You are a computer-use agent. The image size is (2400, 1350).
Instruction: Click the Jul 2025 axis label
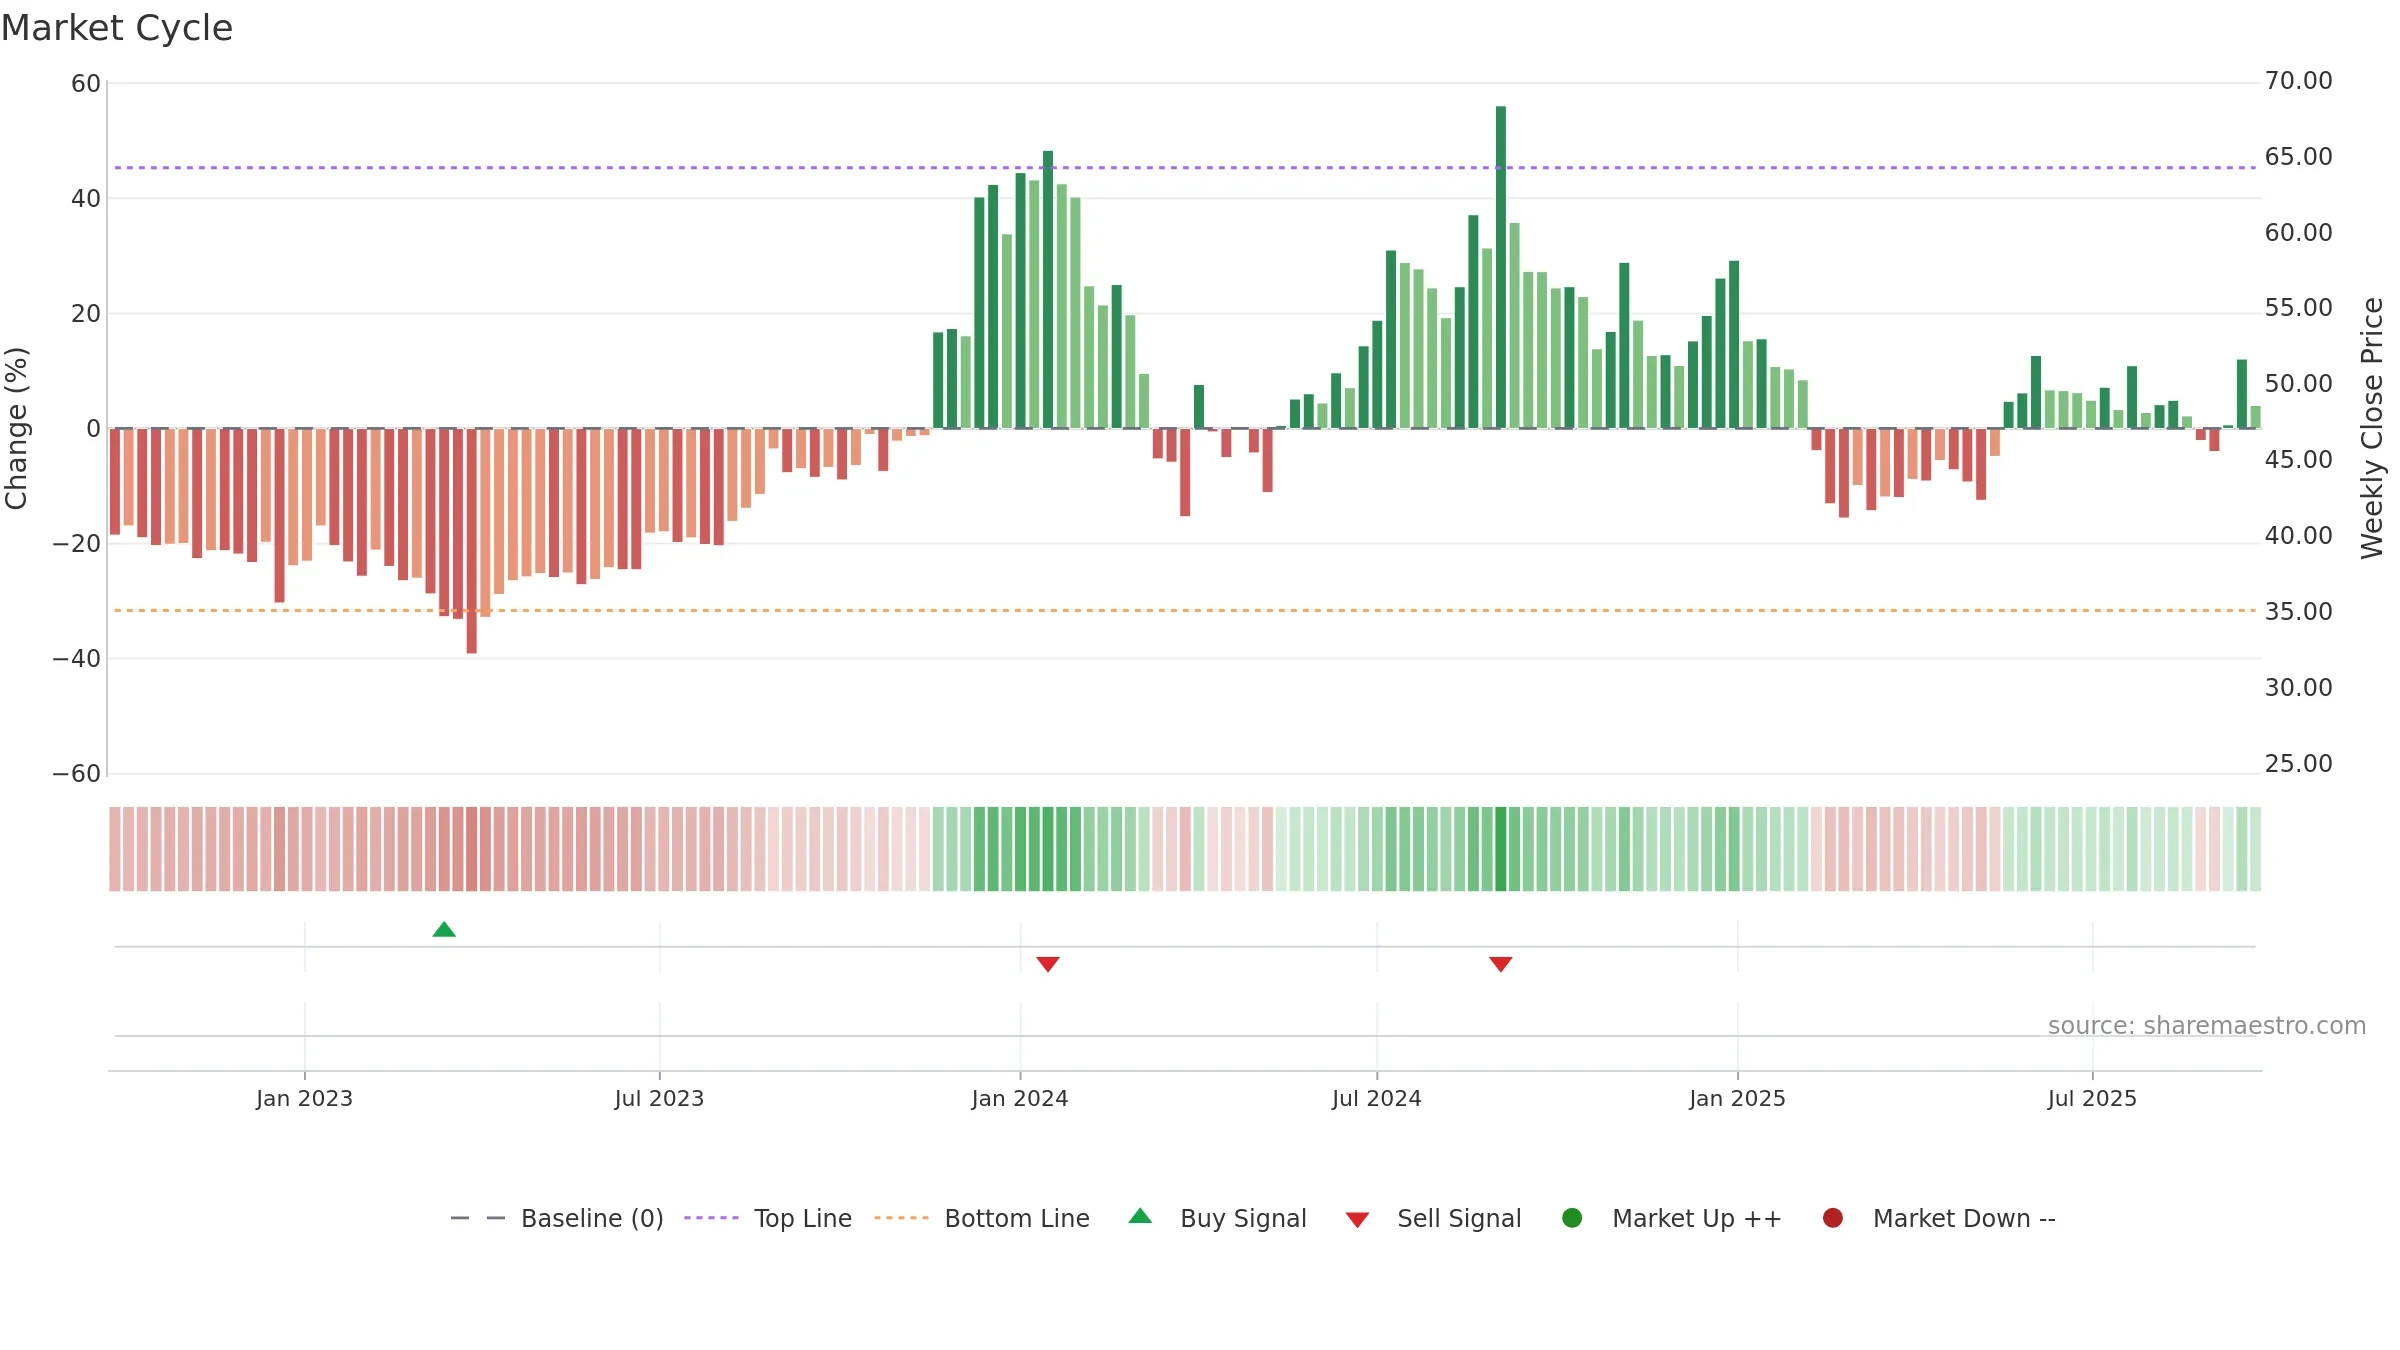[x=2092, y=1098]
